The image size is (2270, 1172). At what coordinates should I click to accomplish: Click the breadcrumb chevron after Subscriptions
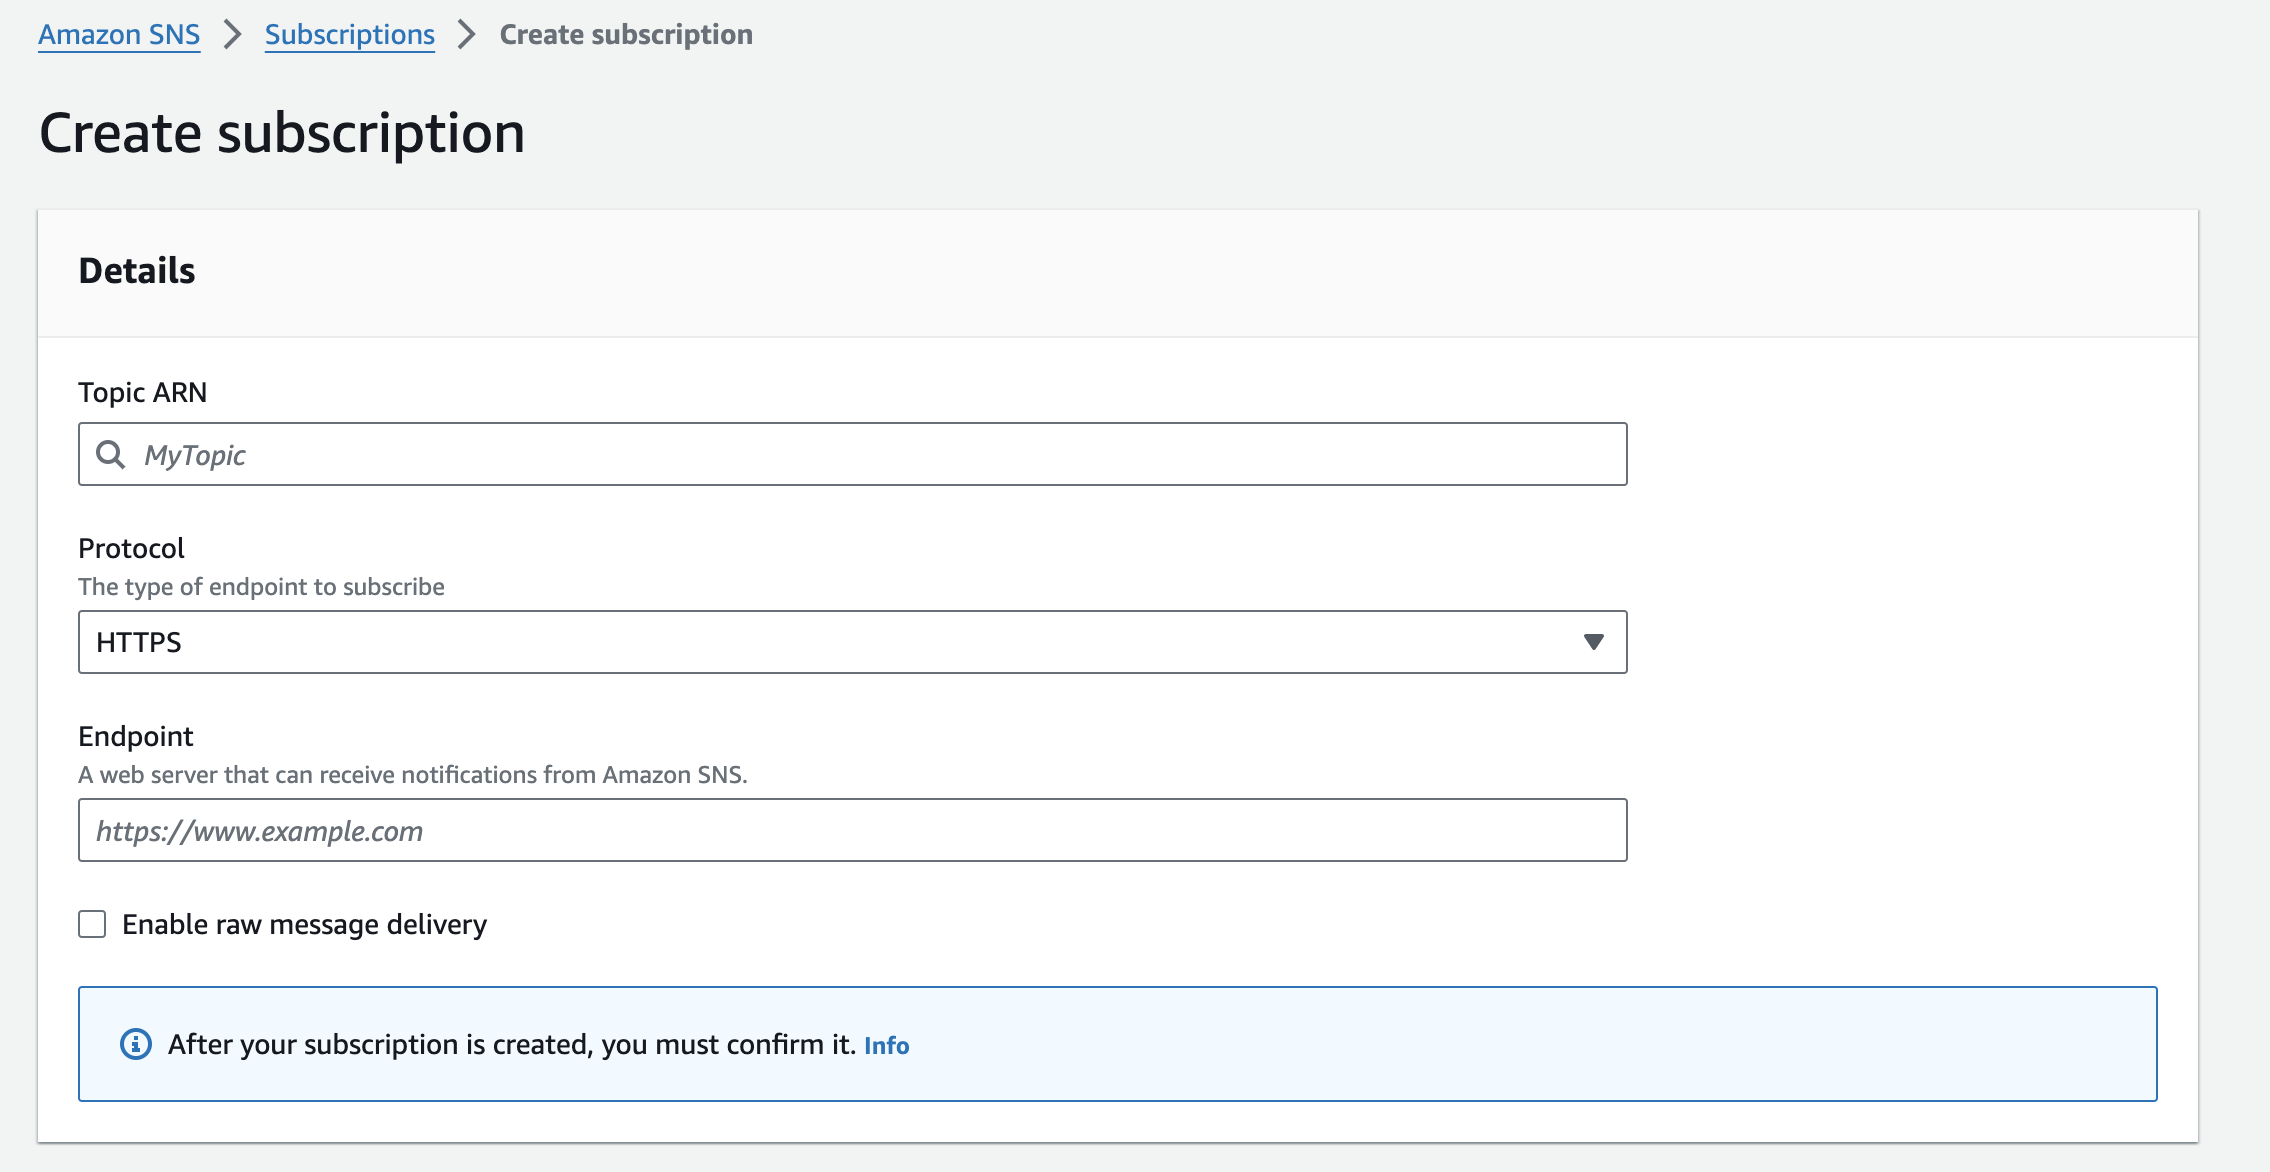(466, 35)
